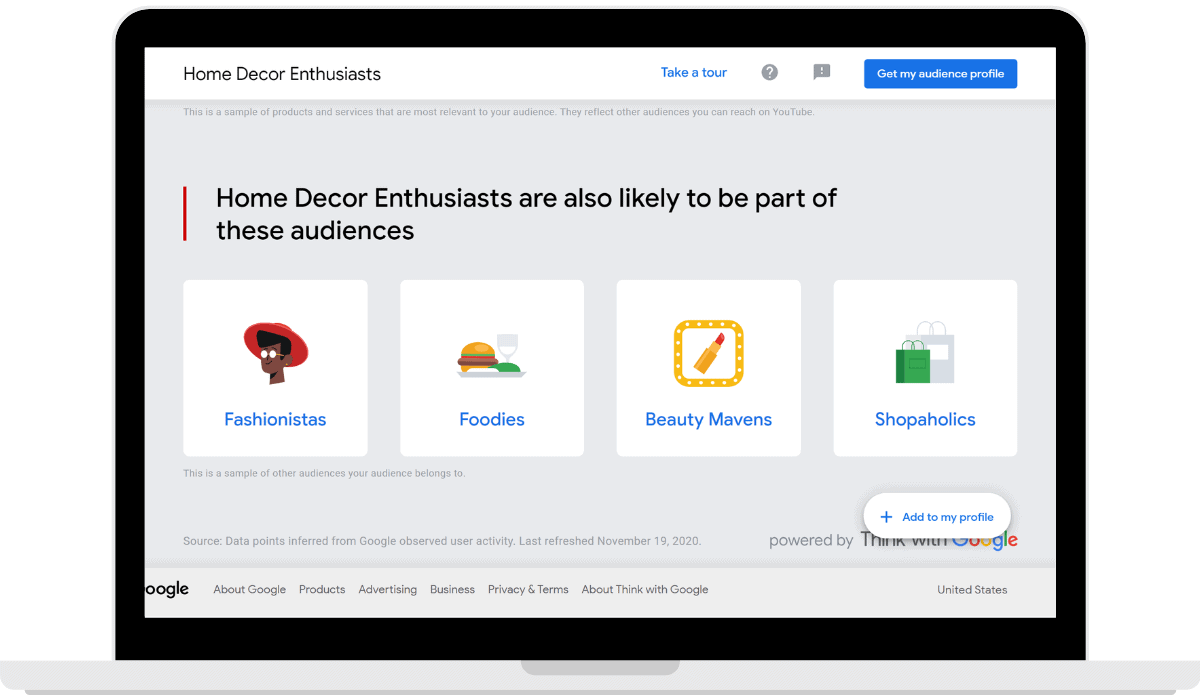
Task: Select the Beauty Mavens lipstick illustration
Action: [x=708, y=353]
